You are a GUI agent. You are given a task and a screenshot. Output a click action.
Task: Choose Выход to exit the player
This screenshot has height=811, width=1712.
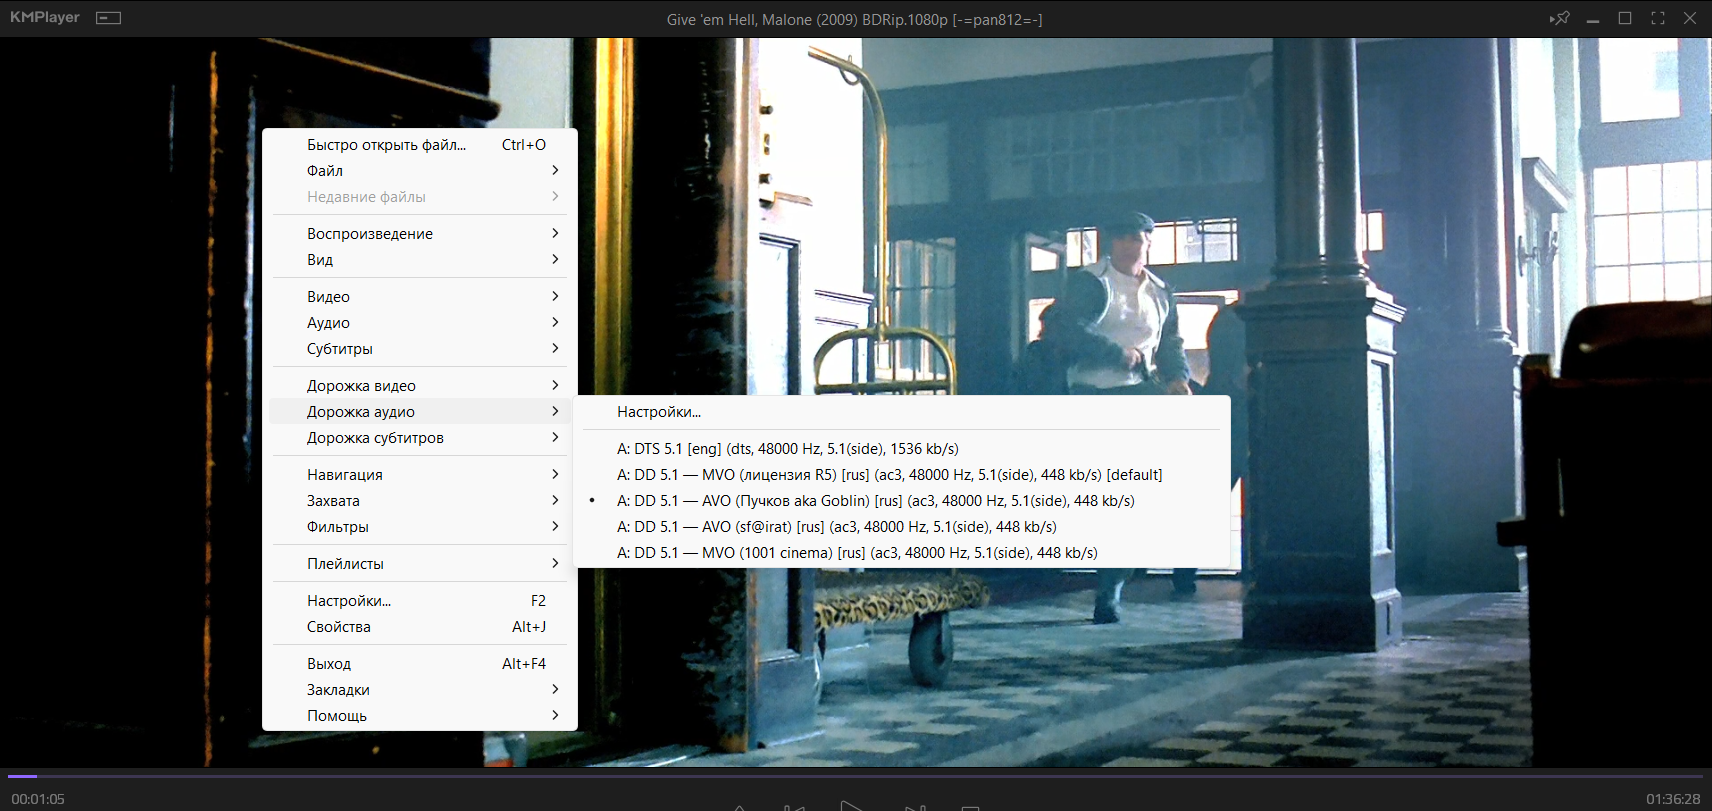pos(420,664)
